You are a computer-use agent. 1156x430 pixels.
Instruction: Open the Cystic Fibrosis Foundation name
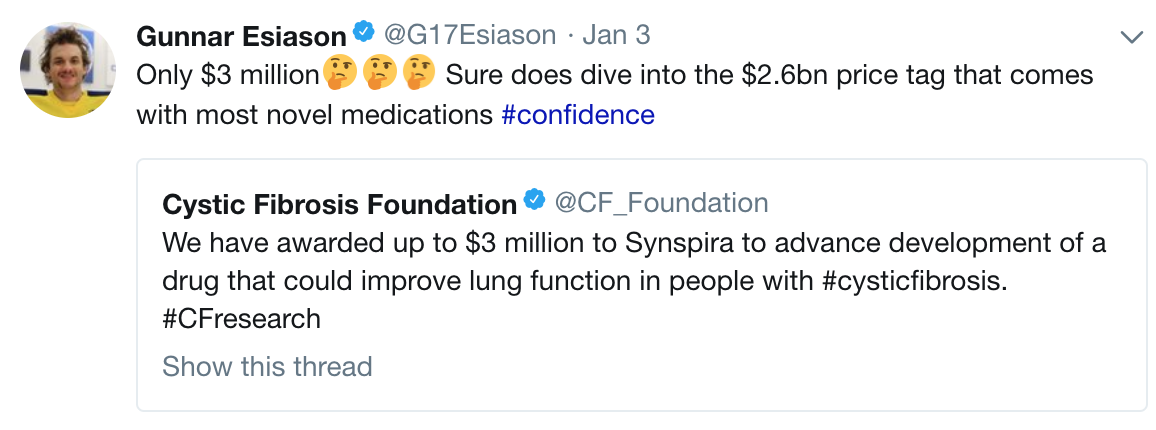coord(340,204)
